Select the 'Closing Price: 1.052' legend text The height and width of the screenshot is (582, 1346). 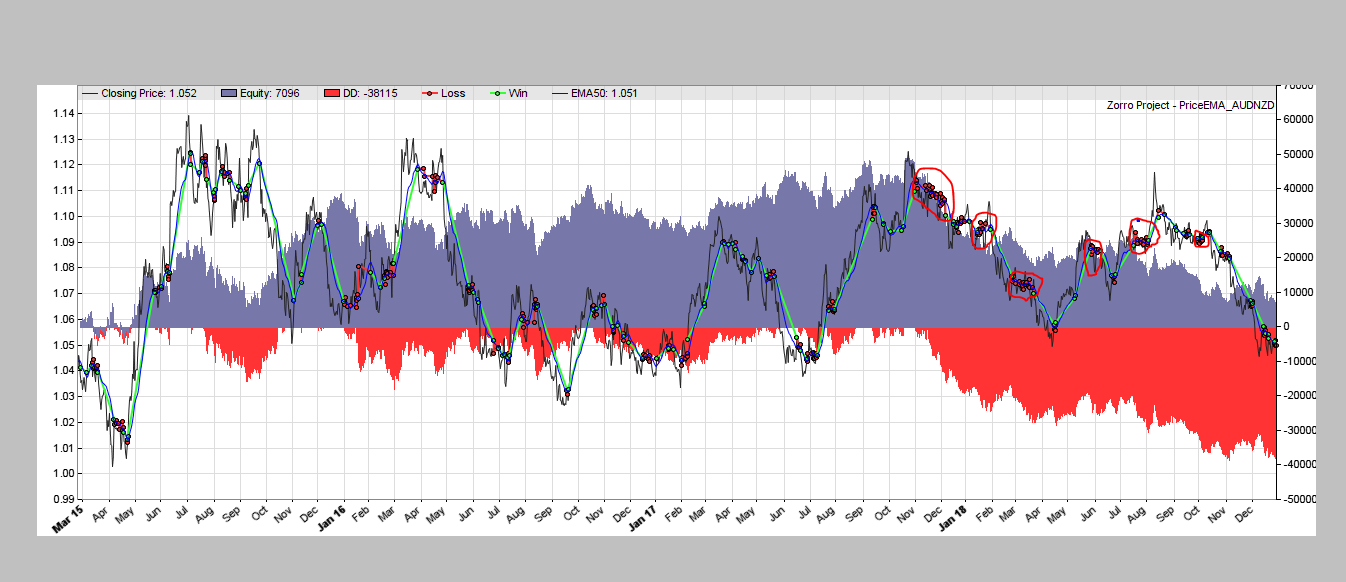[149, 93]
